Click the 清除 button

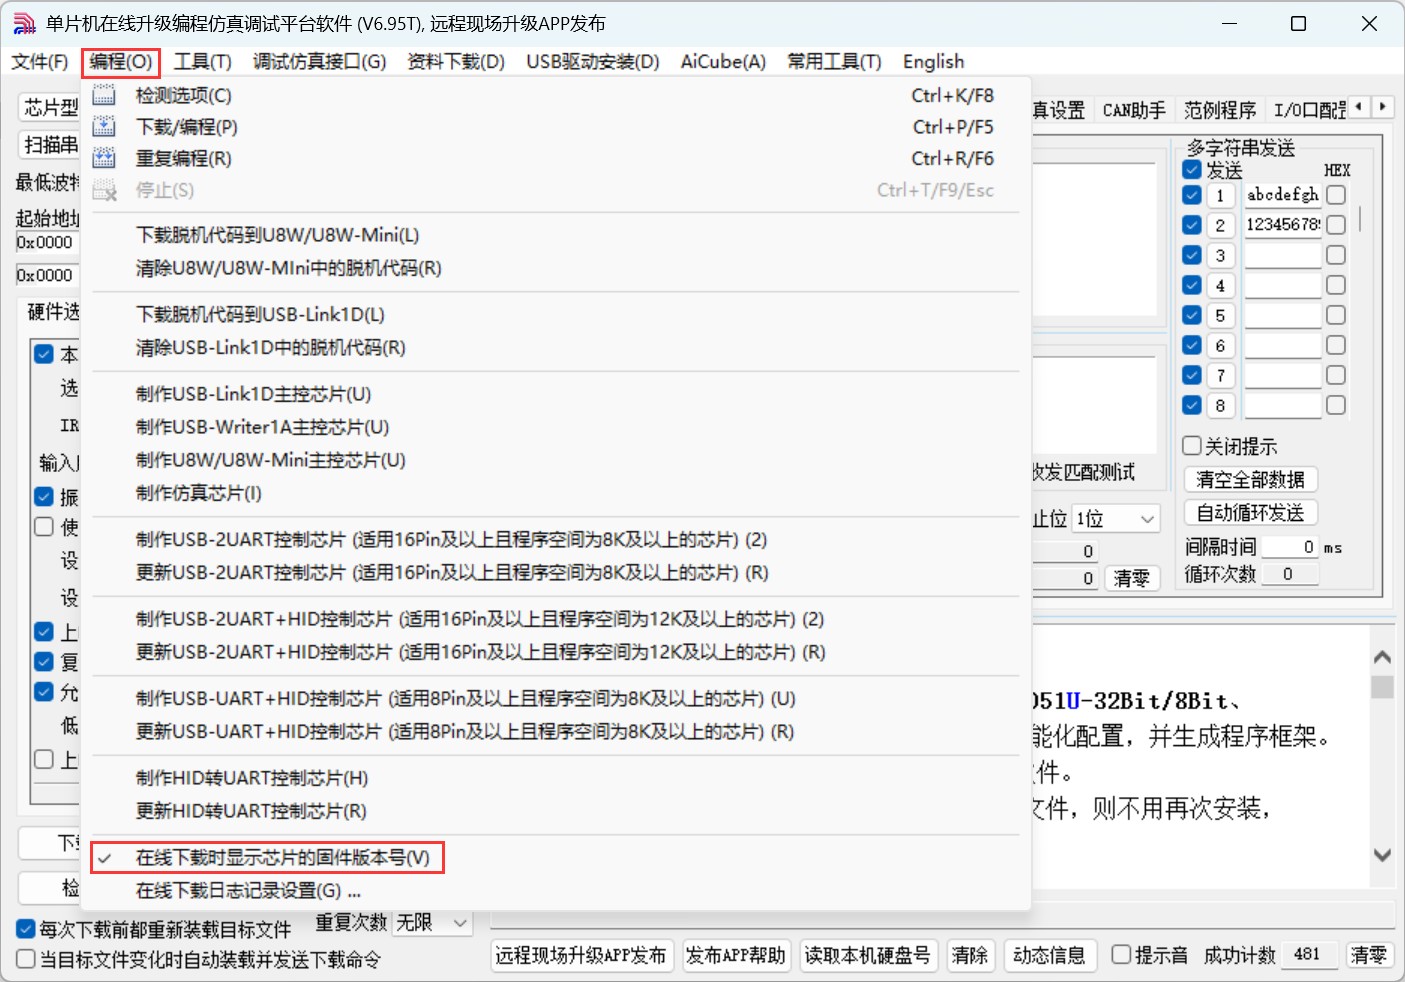[969, 955]
